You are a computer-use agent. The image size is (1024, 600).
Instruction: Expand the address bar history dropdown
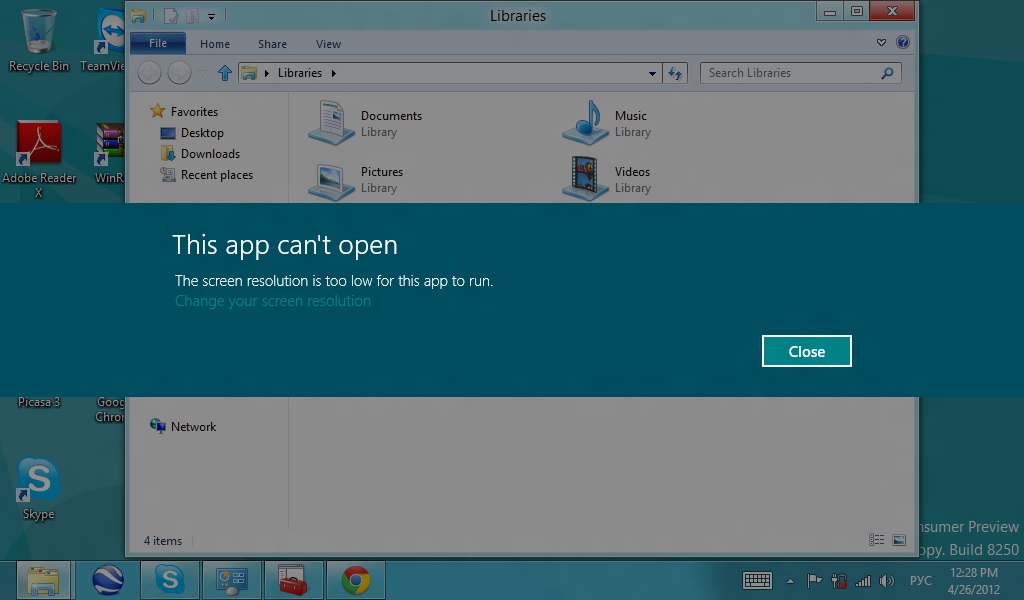tap(652, 73)
